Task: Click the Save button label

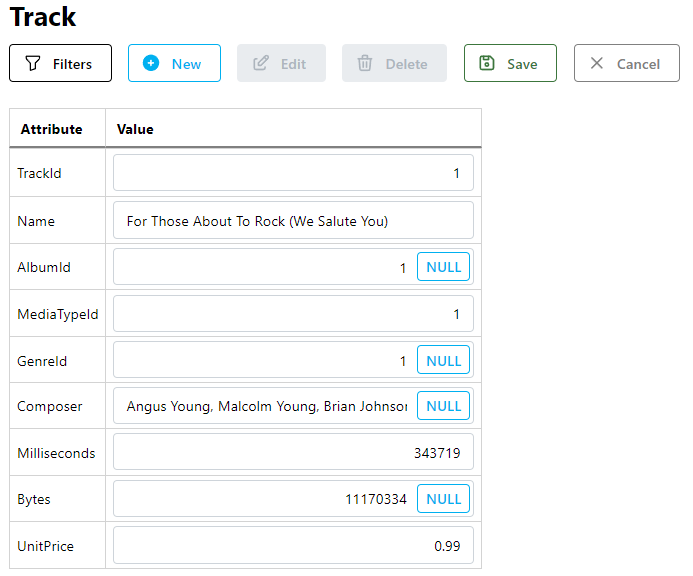Action: point(522,64)
